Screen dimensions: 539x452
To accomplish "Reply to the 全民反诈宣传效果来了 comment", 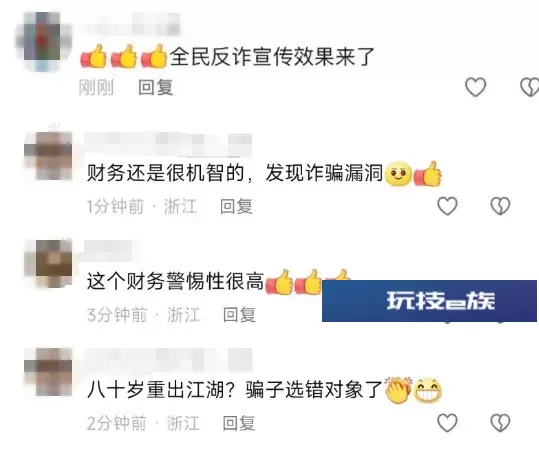I will [x=155, y=87].
